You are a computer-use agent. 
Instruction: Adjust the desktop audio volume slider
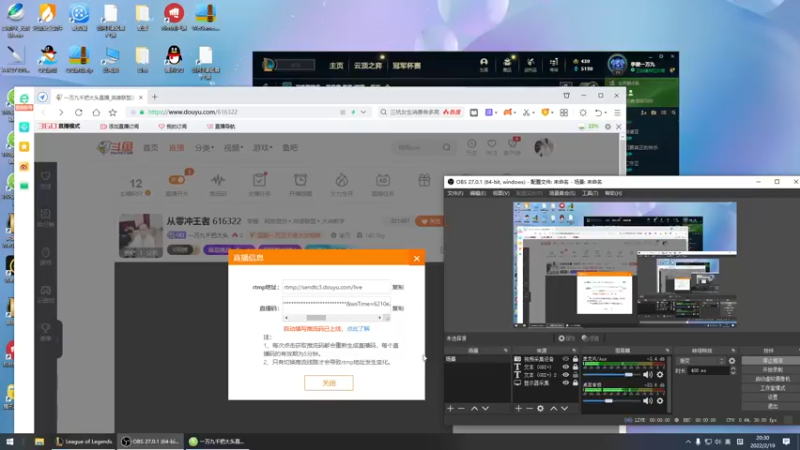(x=611, y=401)
